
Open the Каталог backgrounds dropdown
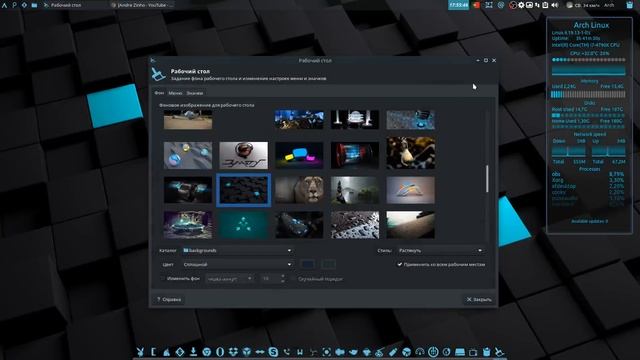237,250
